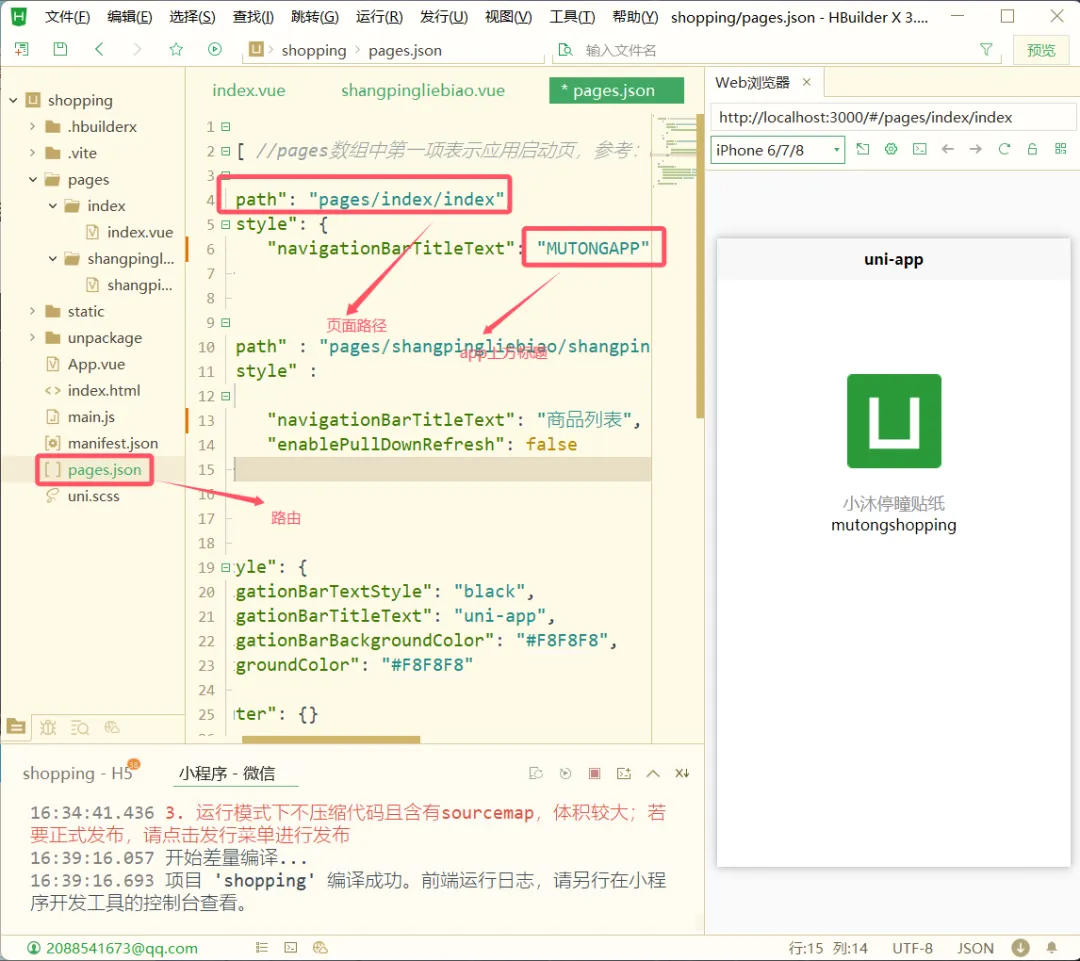
Task: Bookmark with the star icon
Action: tap(176, 49)
